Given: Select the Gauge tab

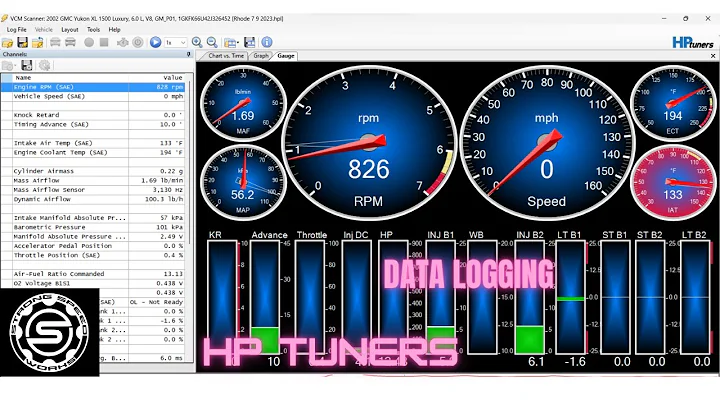Looking at the screenshot, I should pos(286,56).
